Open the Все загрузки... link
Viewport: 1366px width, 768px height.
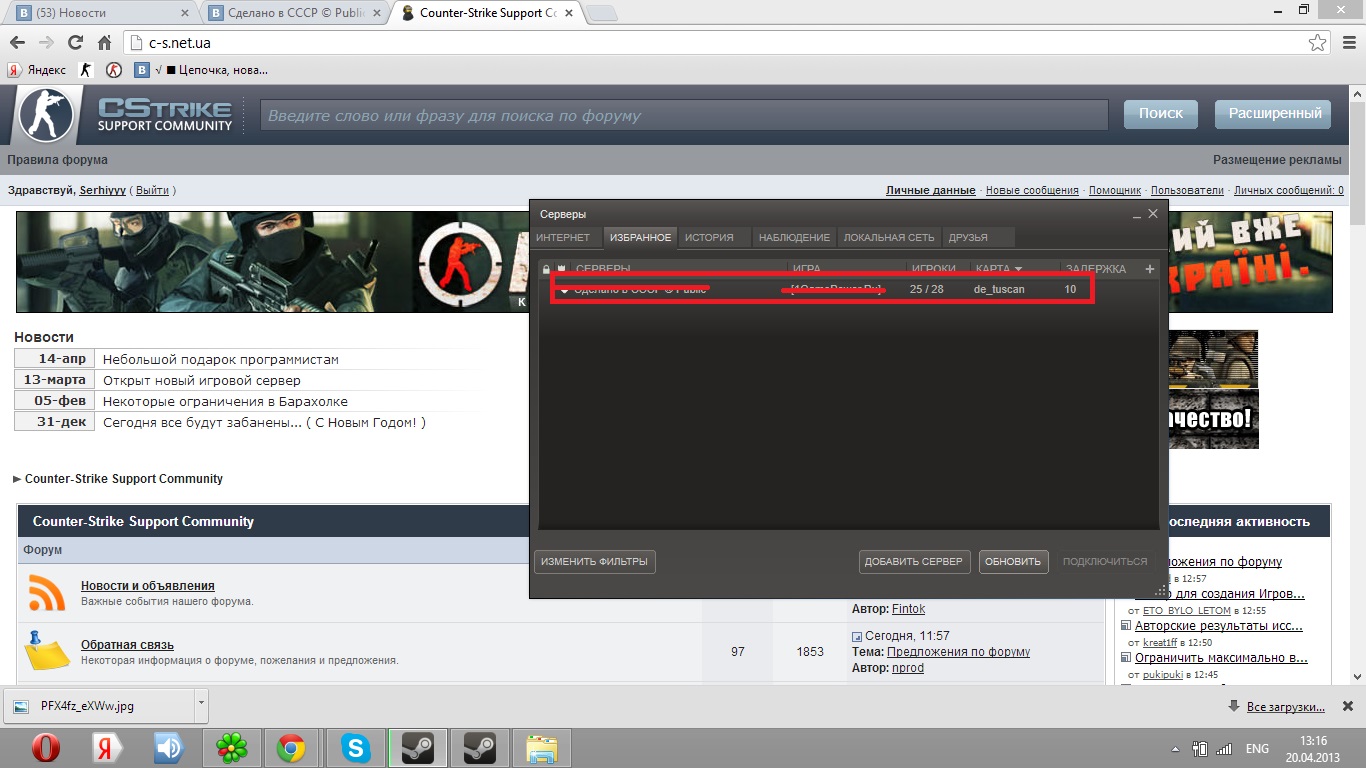click(1286, 707)
